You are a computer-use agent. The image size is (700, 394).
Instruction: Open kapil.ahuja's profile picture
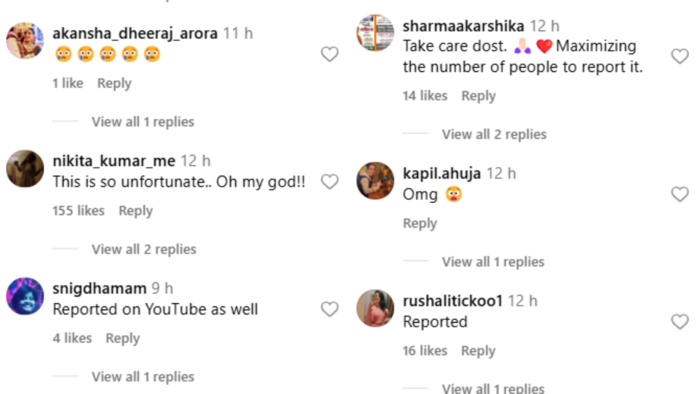(375, 181)
